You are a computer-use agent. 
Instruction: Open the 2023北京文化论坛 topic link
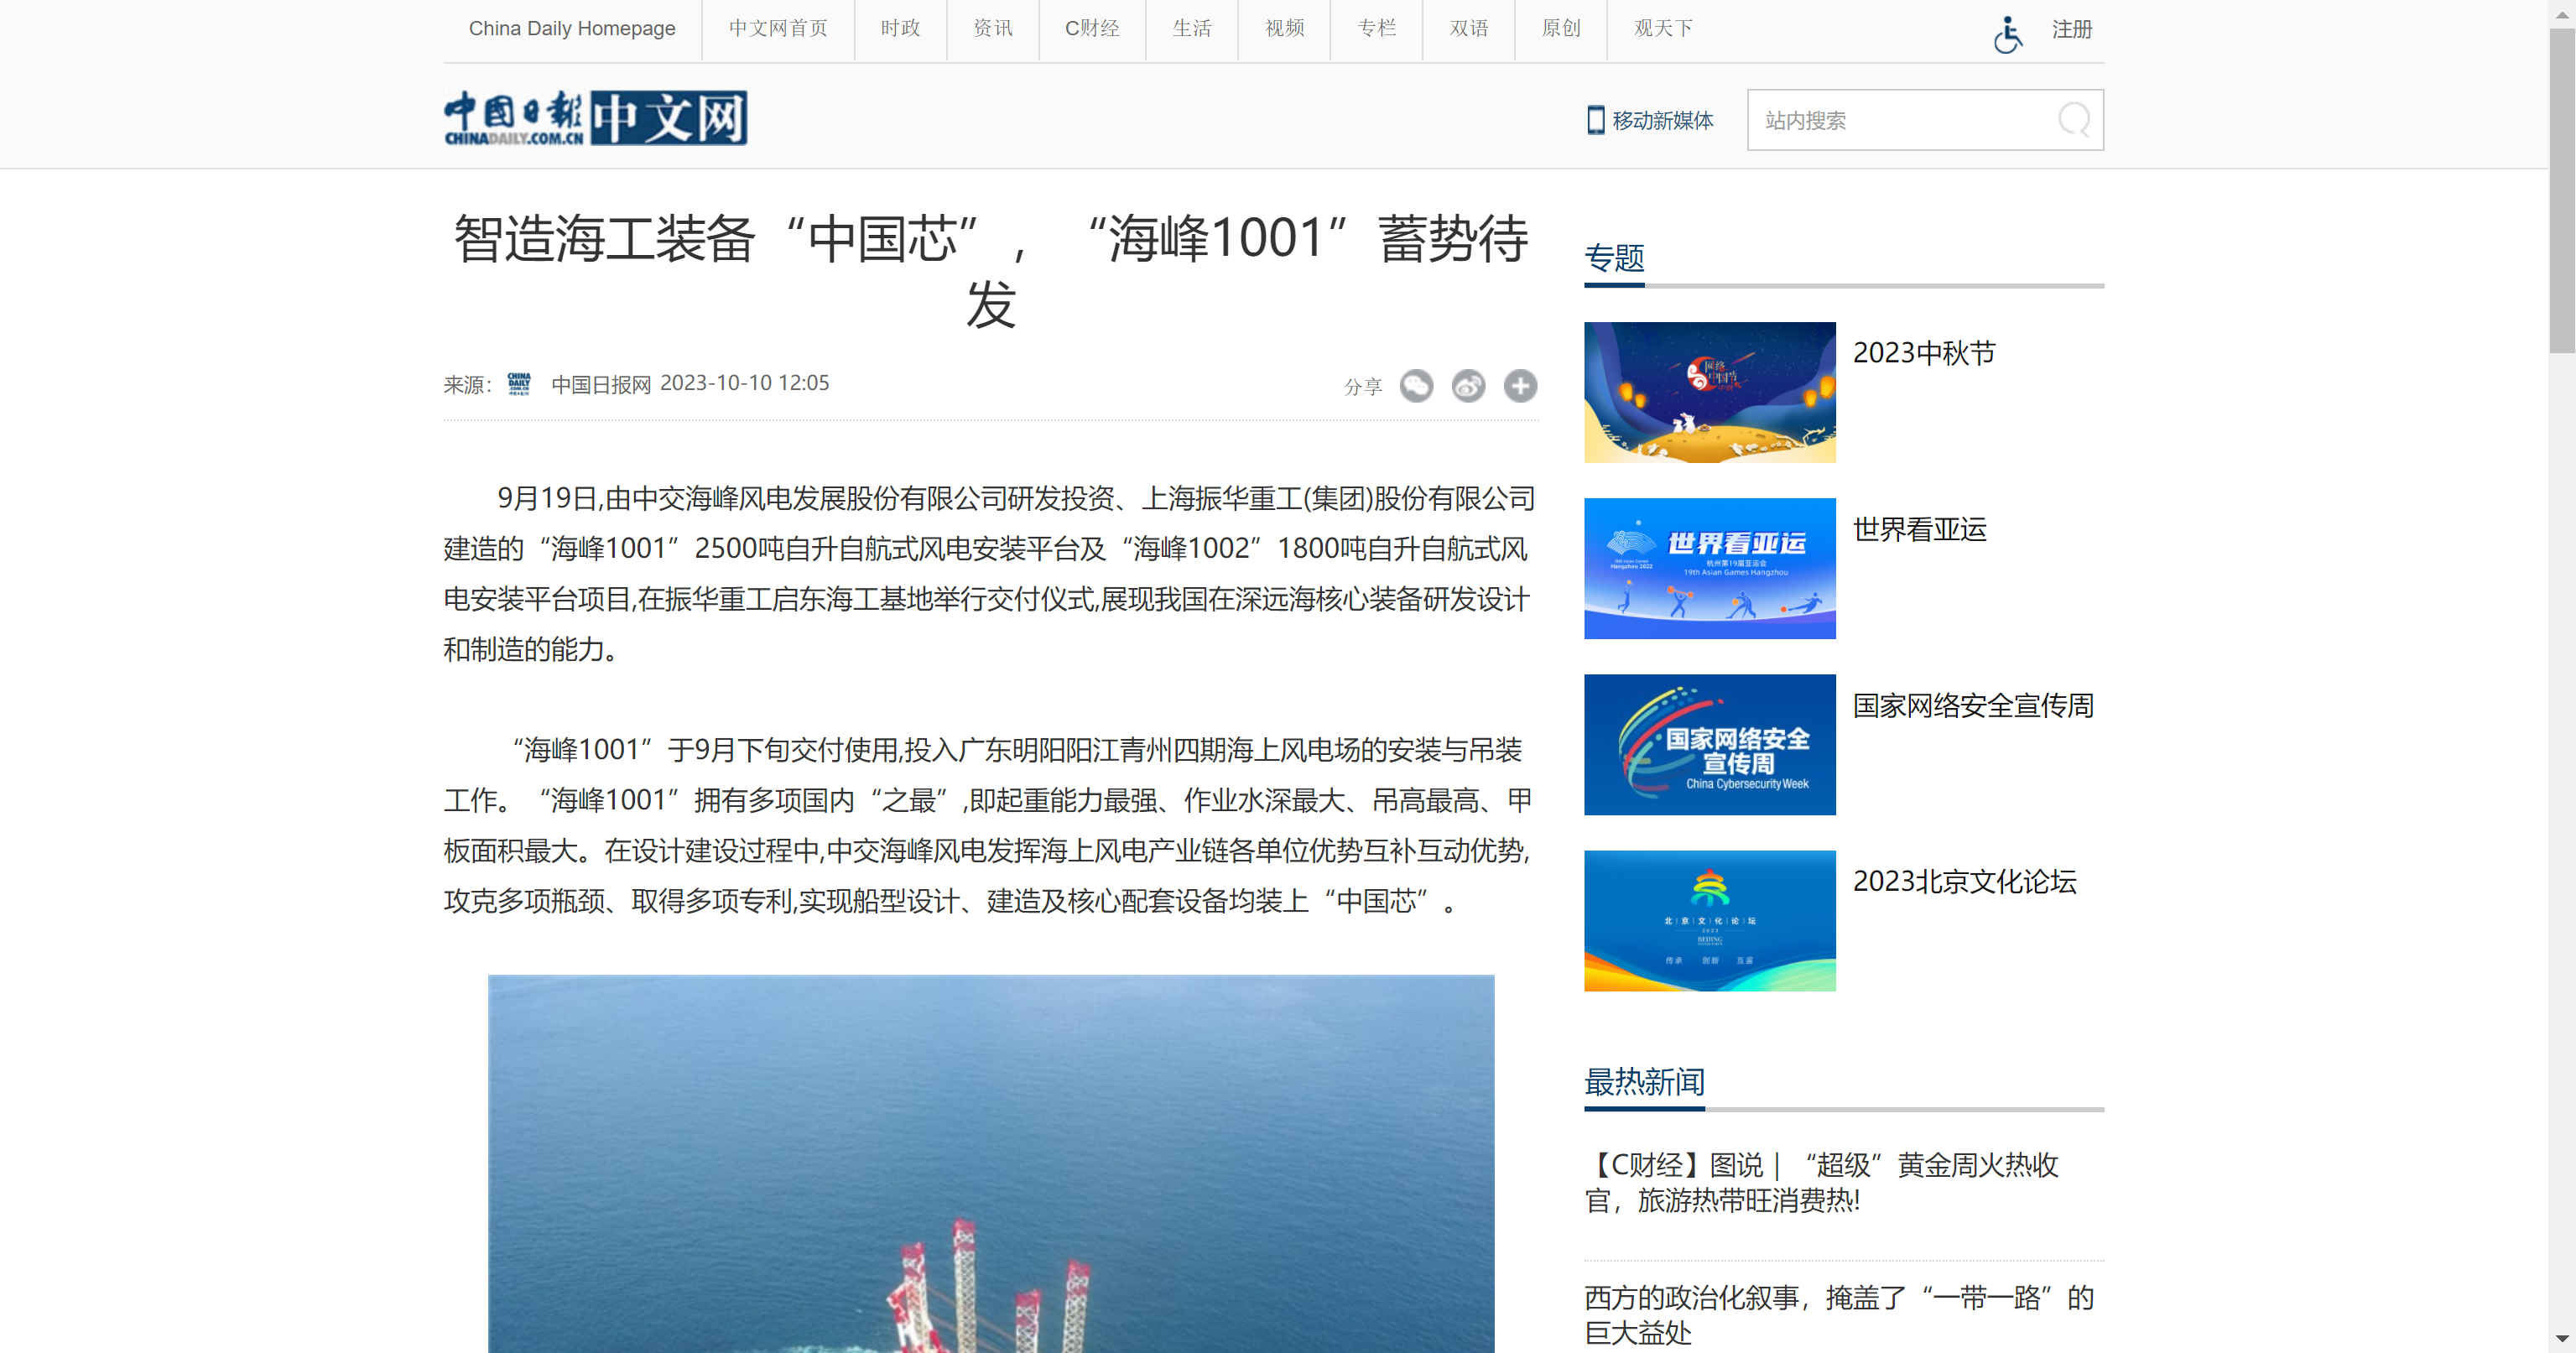click(1964, 881)
